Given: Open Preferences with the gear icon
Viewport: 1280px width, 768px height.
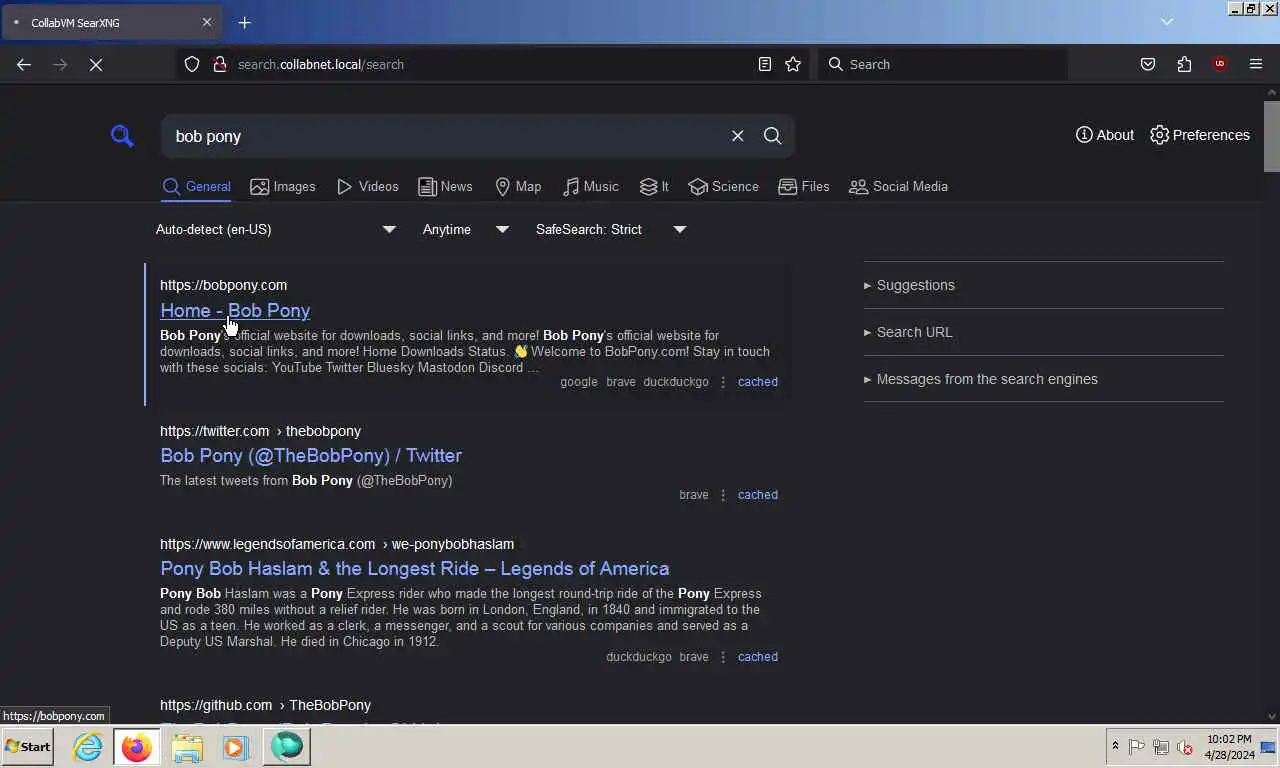Looking at the screenshot, I should 1200,135.
